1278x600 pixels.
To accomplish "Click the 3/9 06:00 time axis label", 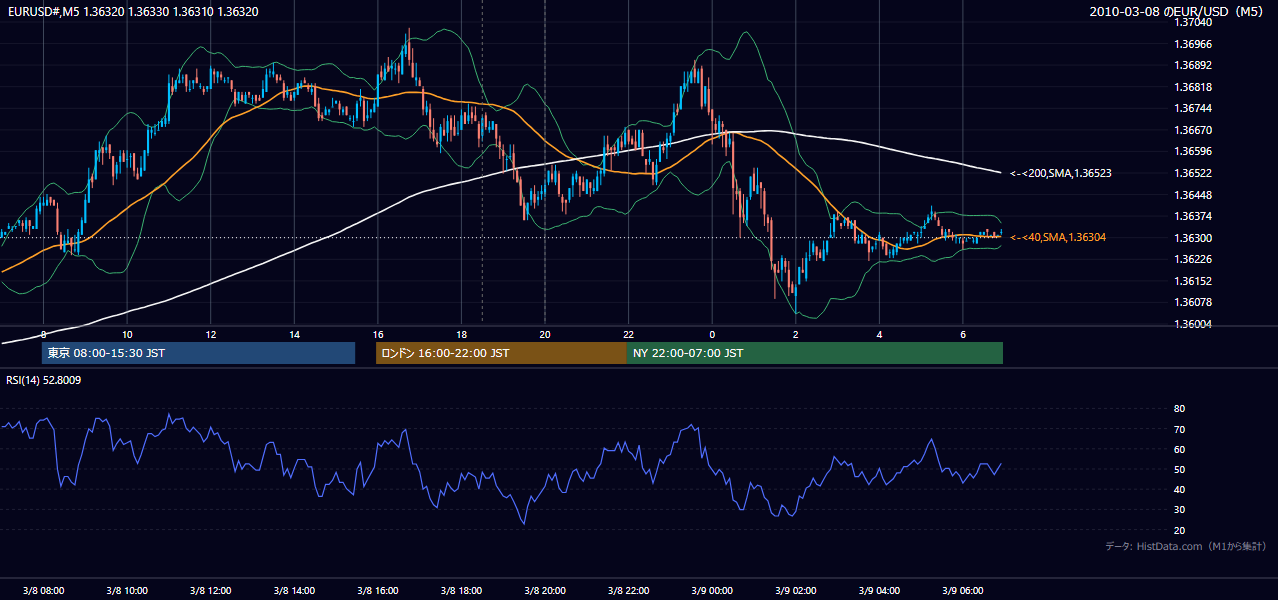I will [x=963, y=590].
